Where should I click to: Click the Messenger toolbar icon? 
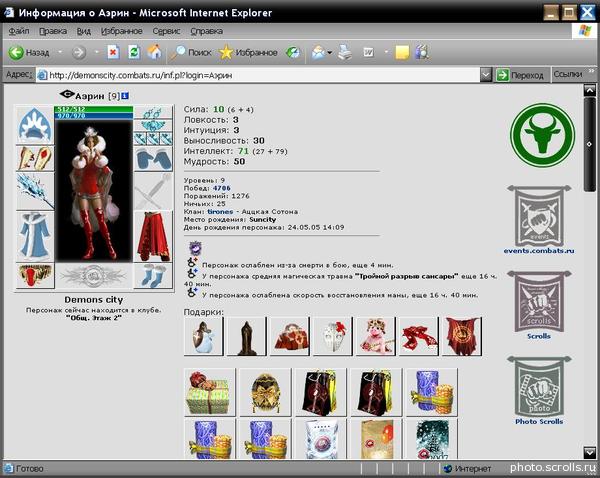coord(422,52)
